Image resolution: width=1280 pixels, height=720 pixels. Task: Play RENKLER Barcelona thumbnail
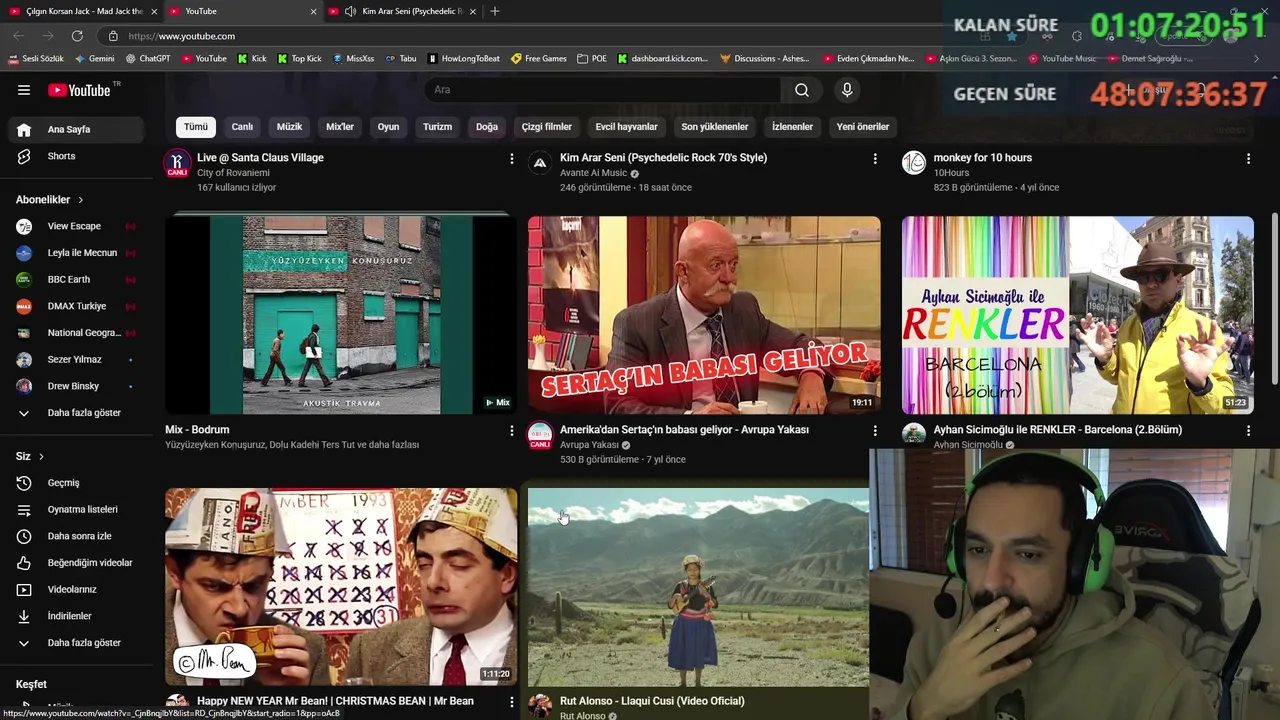(1078, 315)
